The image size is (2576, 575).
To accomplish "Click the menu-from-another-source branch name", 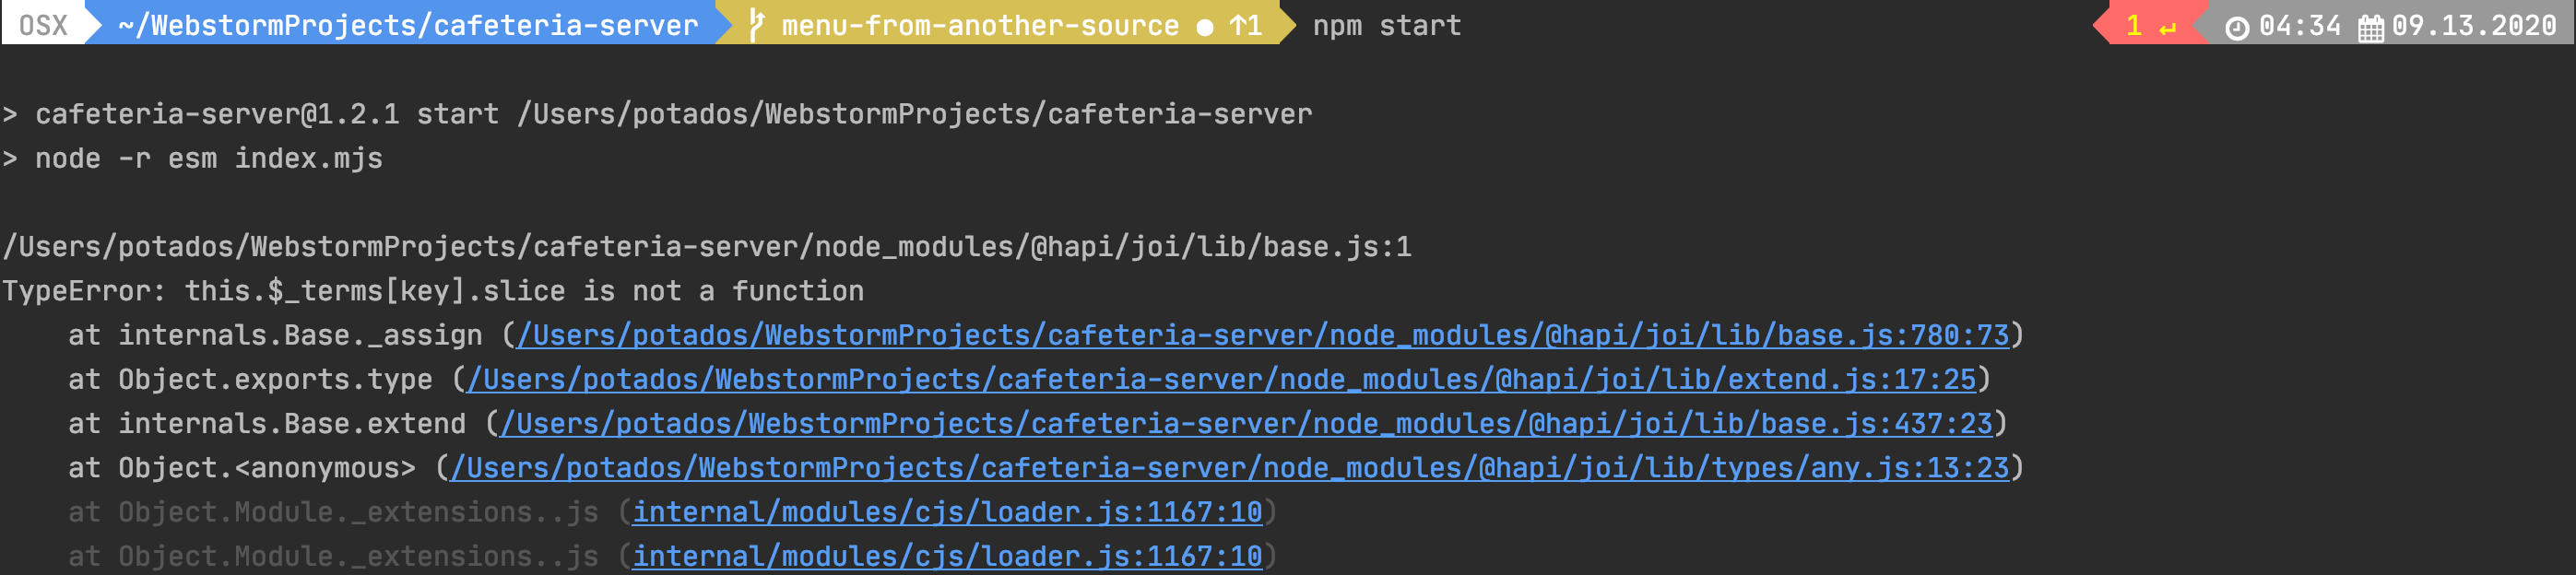I will coord(979,25).
